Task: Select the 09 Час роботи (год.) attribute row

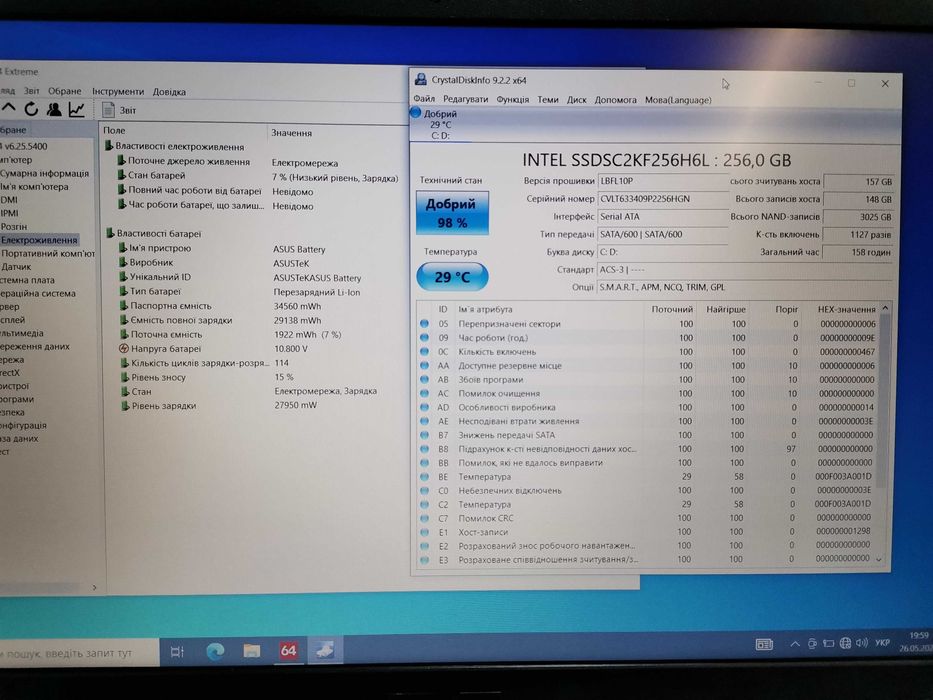Action: pyautogui.click(x=649, y=338)
